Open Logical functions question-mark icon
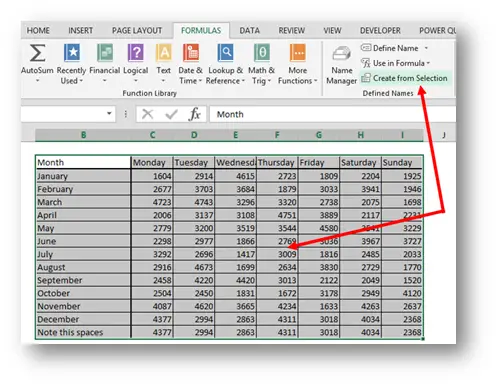 (136, 53)
